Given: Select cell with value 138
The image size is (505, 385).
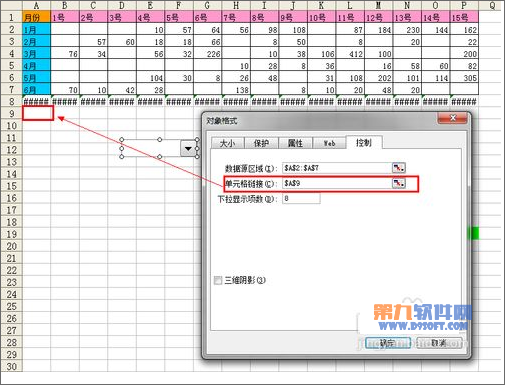Looking at the screenshot, I should click(236, 90).
